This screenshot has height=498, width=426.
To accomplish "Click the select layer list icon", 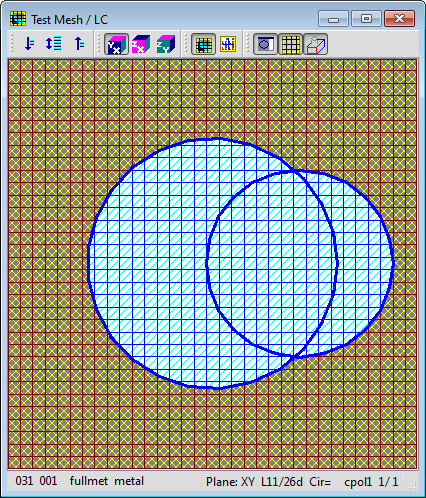I will (x=53, y=44).
